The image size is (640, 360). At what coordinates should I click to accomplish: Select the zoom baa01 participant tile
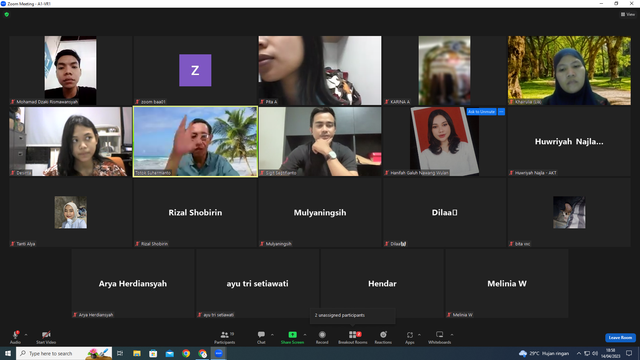[x=195, y=70]
